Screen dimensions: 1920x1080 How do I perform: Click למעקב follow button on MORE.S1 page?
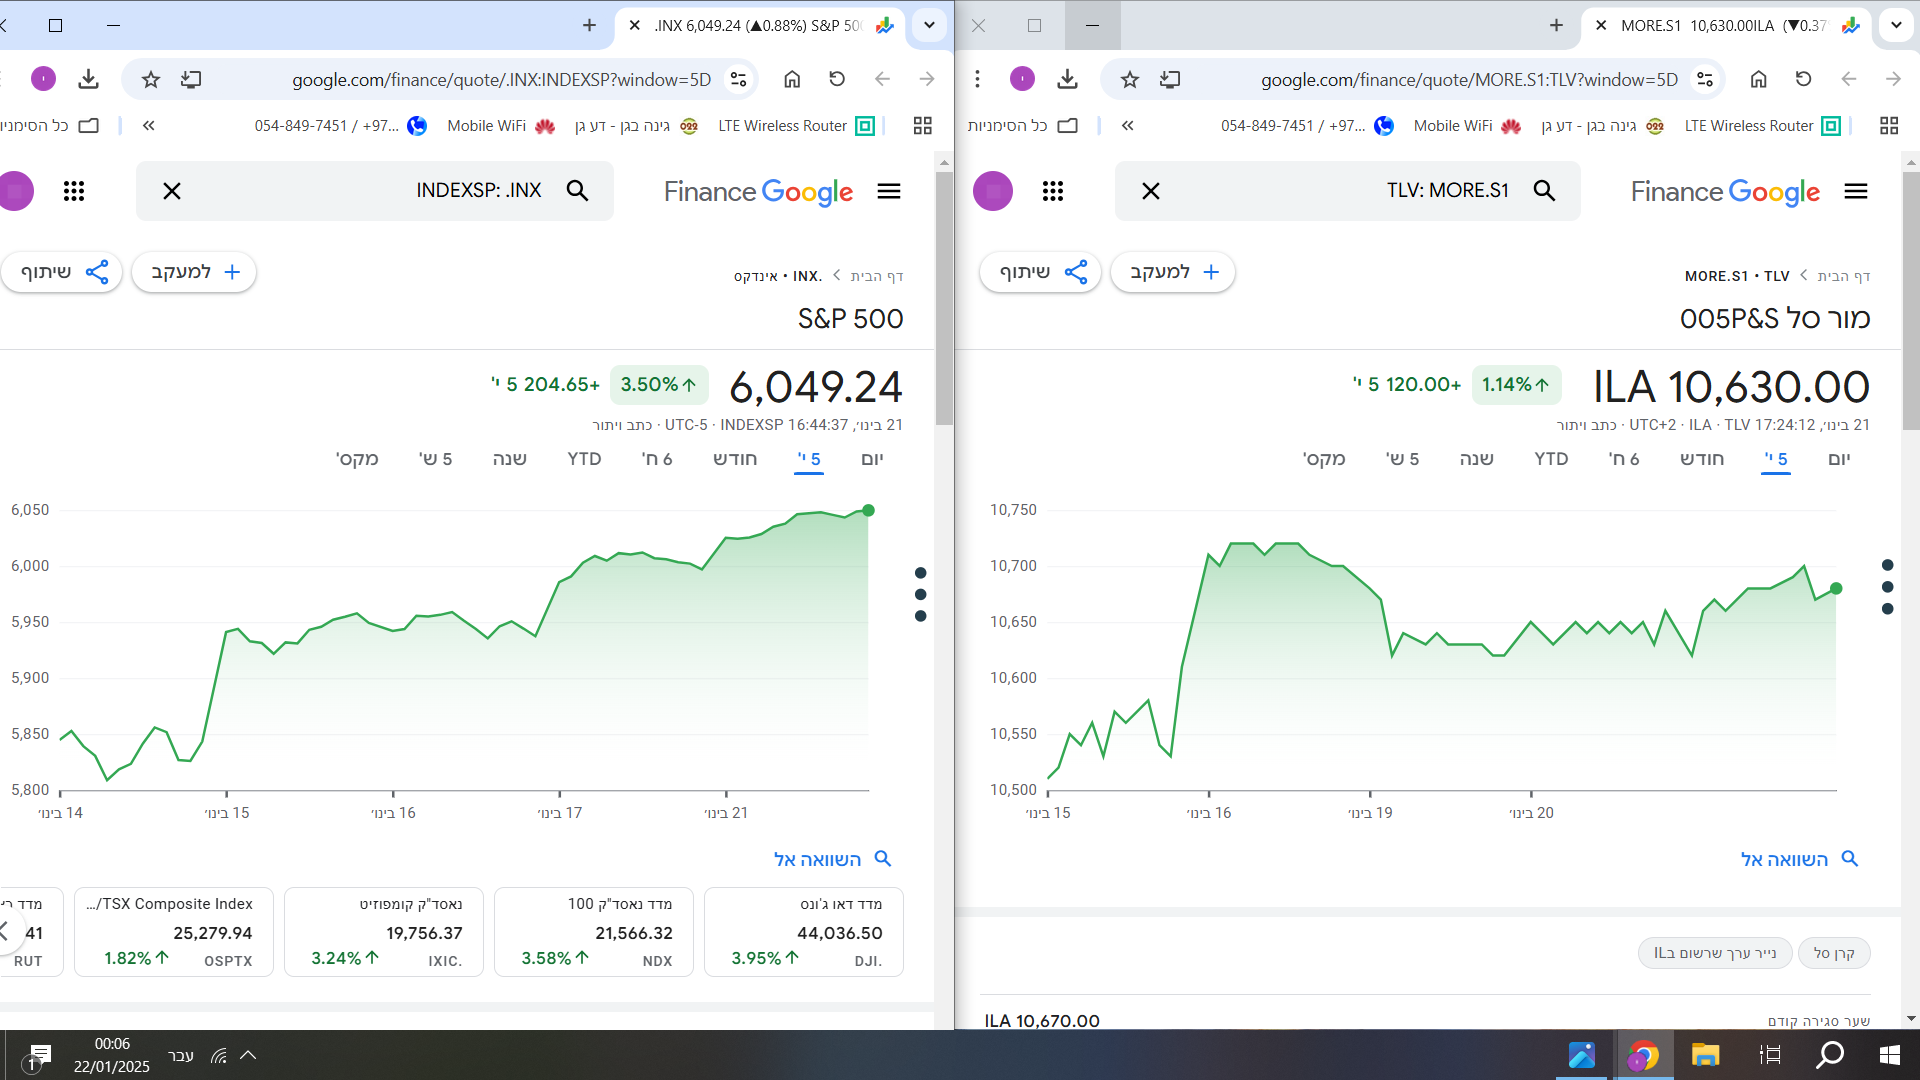(x=1172, y=272)
